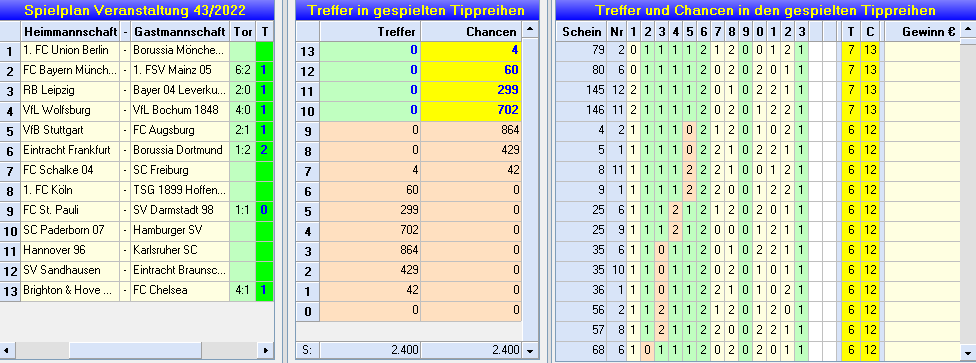This screenshot has width=976, height=363.
Task: Click the Heimmannschaft column header
Action: pyautogui.click(x=70, y=31)
